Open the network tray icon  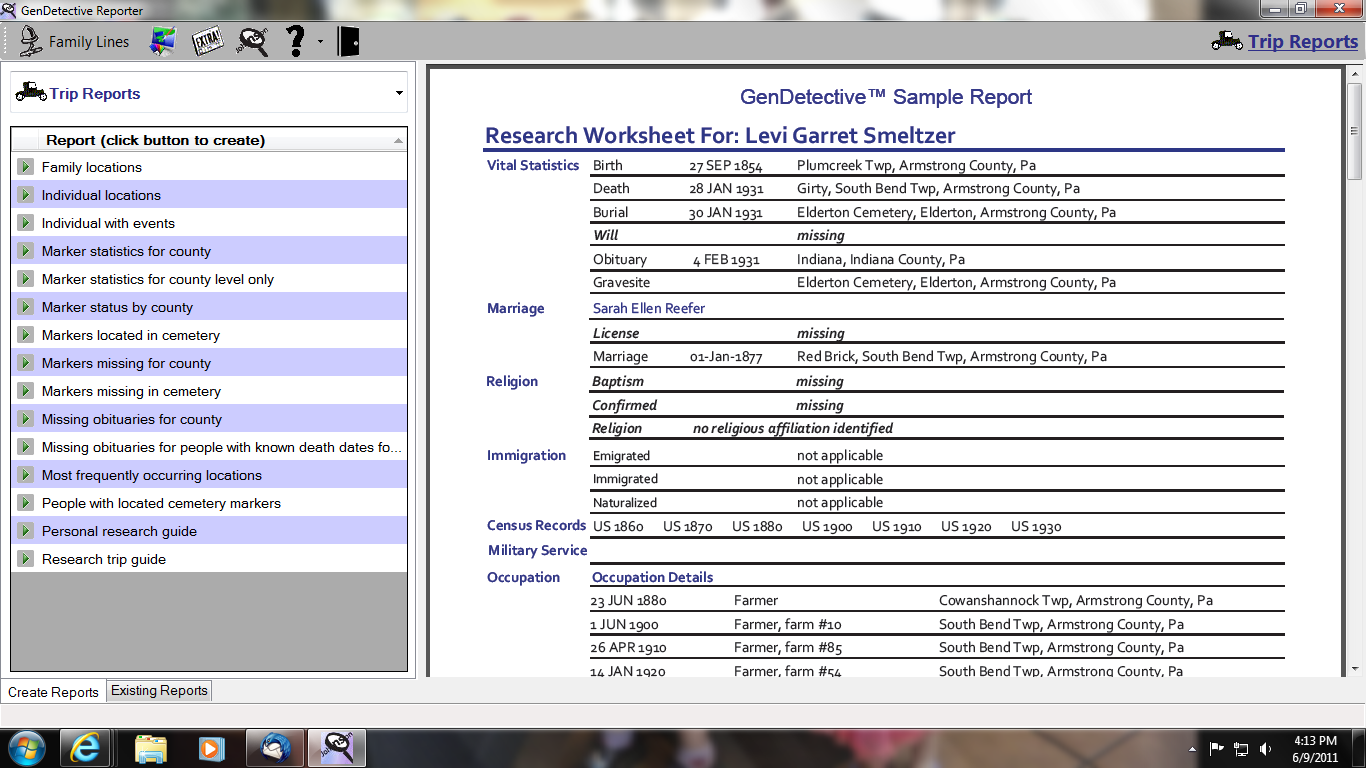click(x=1241, y=748)
